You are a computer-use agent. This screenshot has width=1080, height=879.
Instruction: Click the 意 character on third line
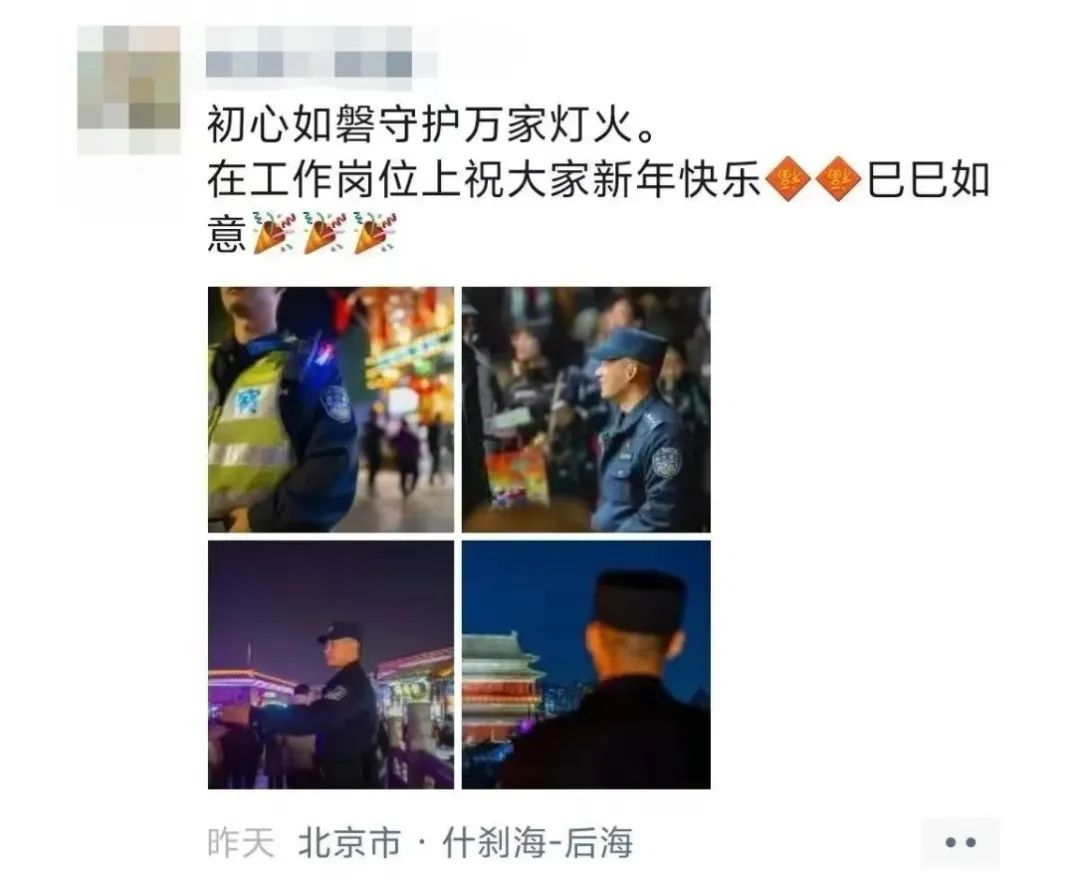pos(227,234)
